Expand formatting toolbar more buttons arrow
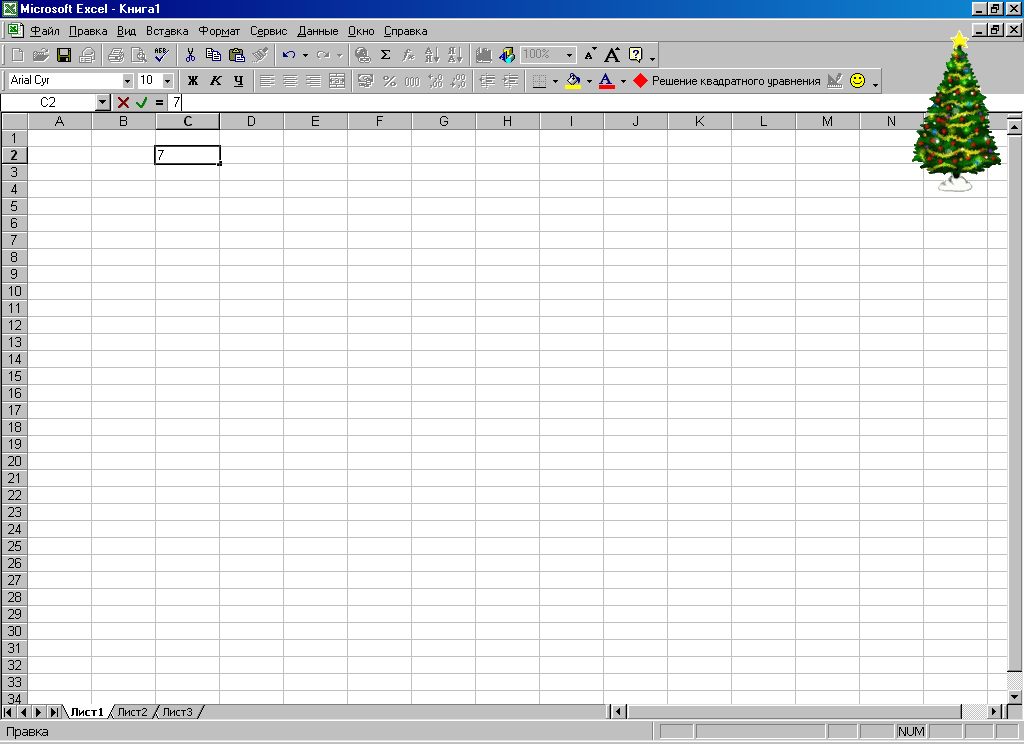Screen dimensions: 1024x744 [876, 84]
